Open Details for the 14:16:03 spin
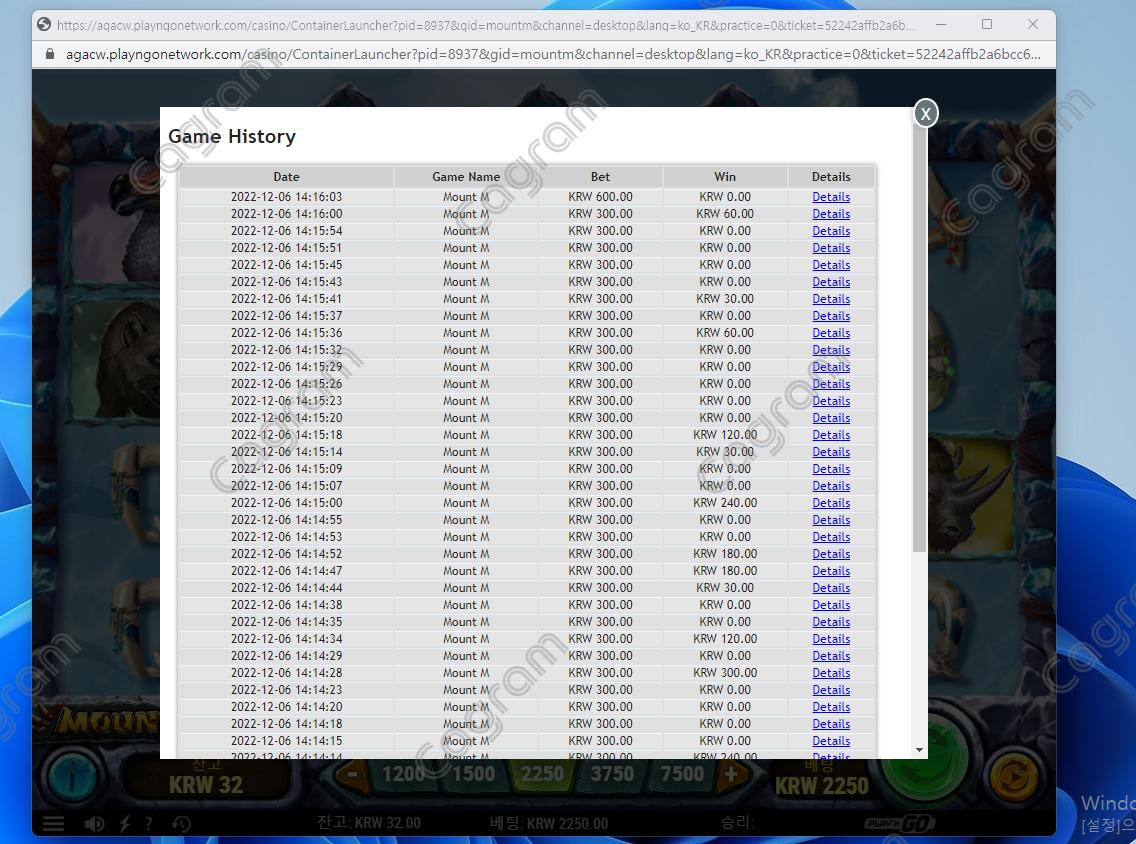 (831, 197)
